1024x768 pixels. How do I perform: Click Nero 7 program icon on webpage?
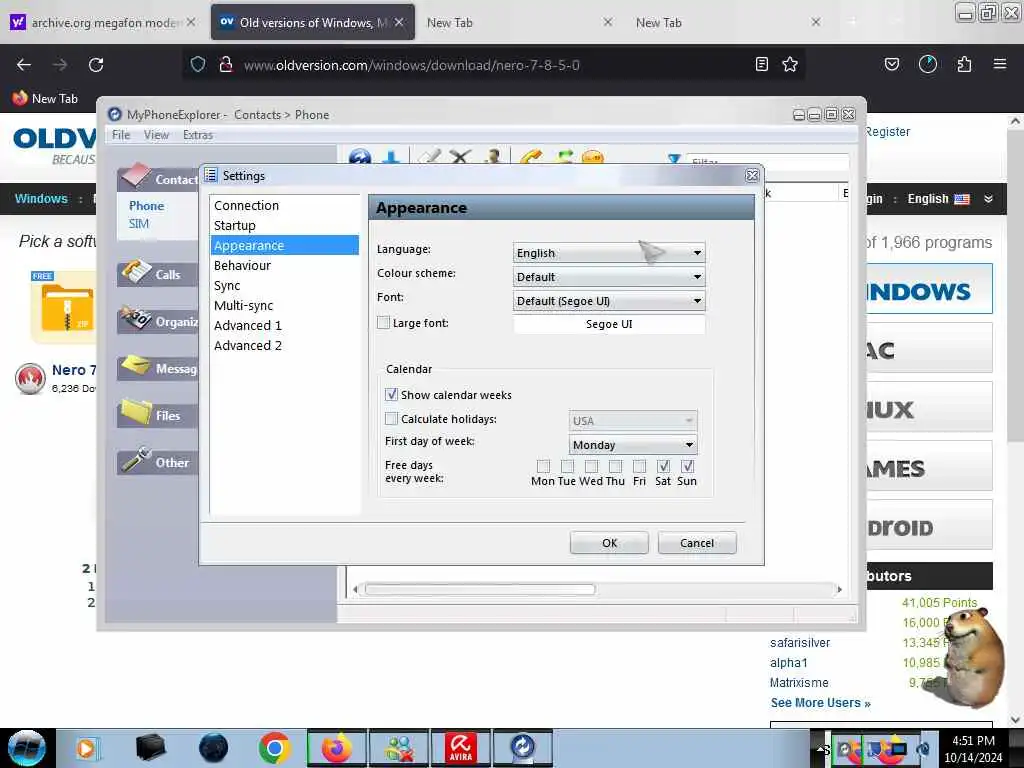(x=30, y=379)
